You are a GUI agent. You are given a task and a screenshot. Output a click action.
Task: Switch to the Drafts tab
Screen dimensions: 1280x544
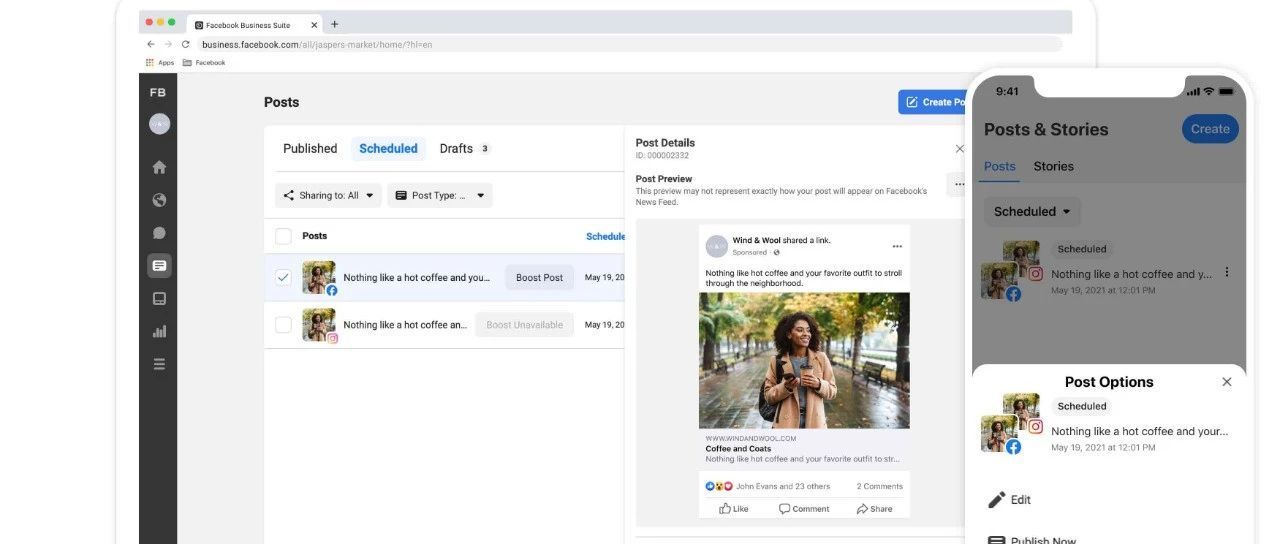point(465,148)
